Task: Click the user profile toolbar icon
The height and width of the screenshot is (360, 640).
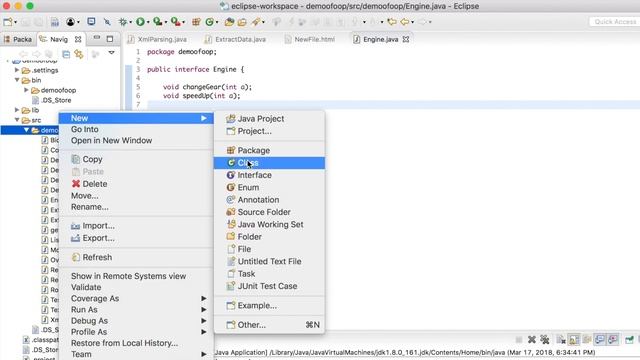Action: pyautogui.click(x=70, y=22)
